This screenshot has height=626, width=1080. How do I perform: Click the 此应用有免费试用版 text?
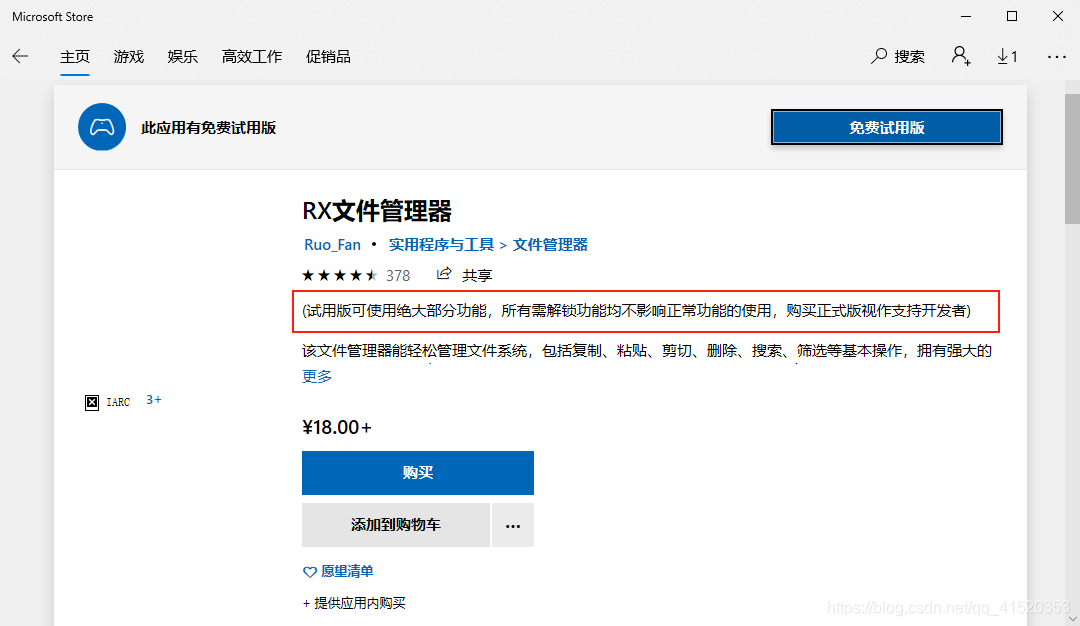pyautogui.click(x=208, y=127)
